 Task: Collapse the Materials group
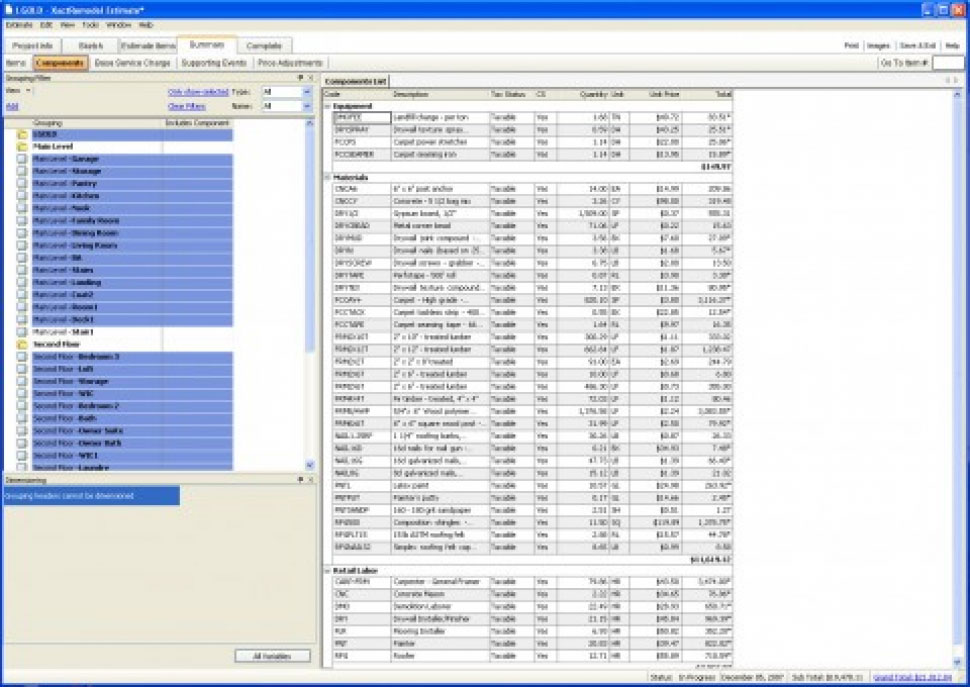point(327,177)
